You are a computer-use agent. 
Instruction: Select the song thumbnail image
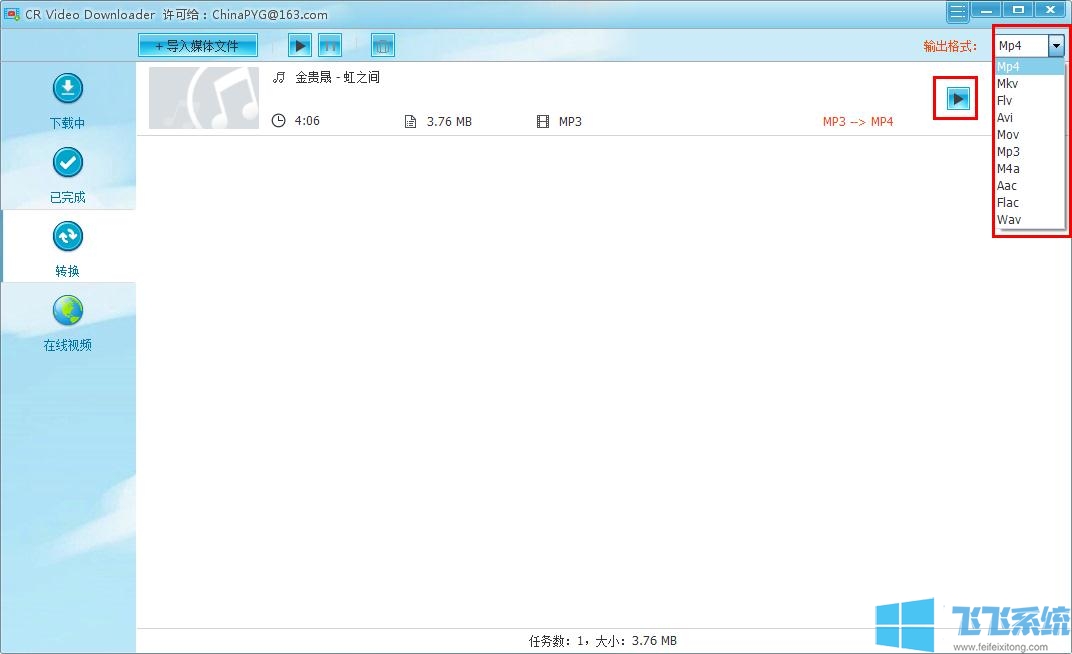pos(203,97)
